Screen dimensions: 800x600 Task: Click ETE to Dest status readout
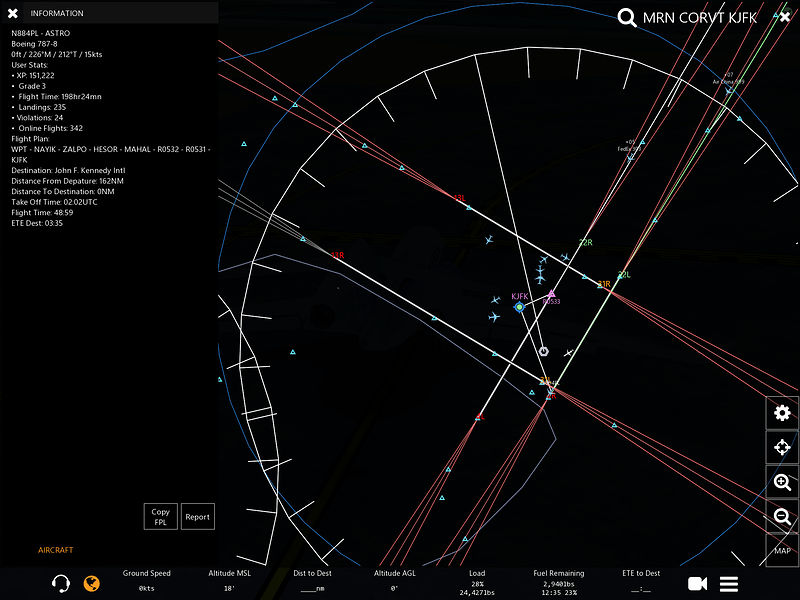point(641,580)
